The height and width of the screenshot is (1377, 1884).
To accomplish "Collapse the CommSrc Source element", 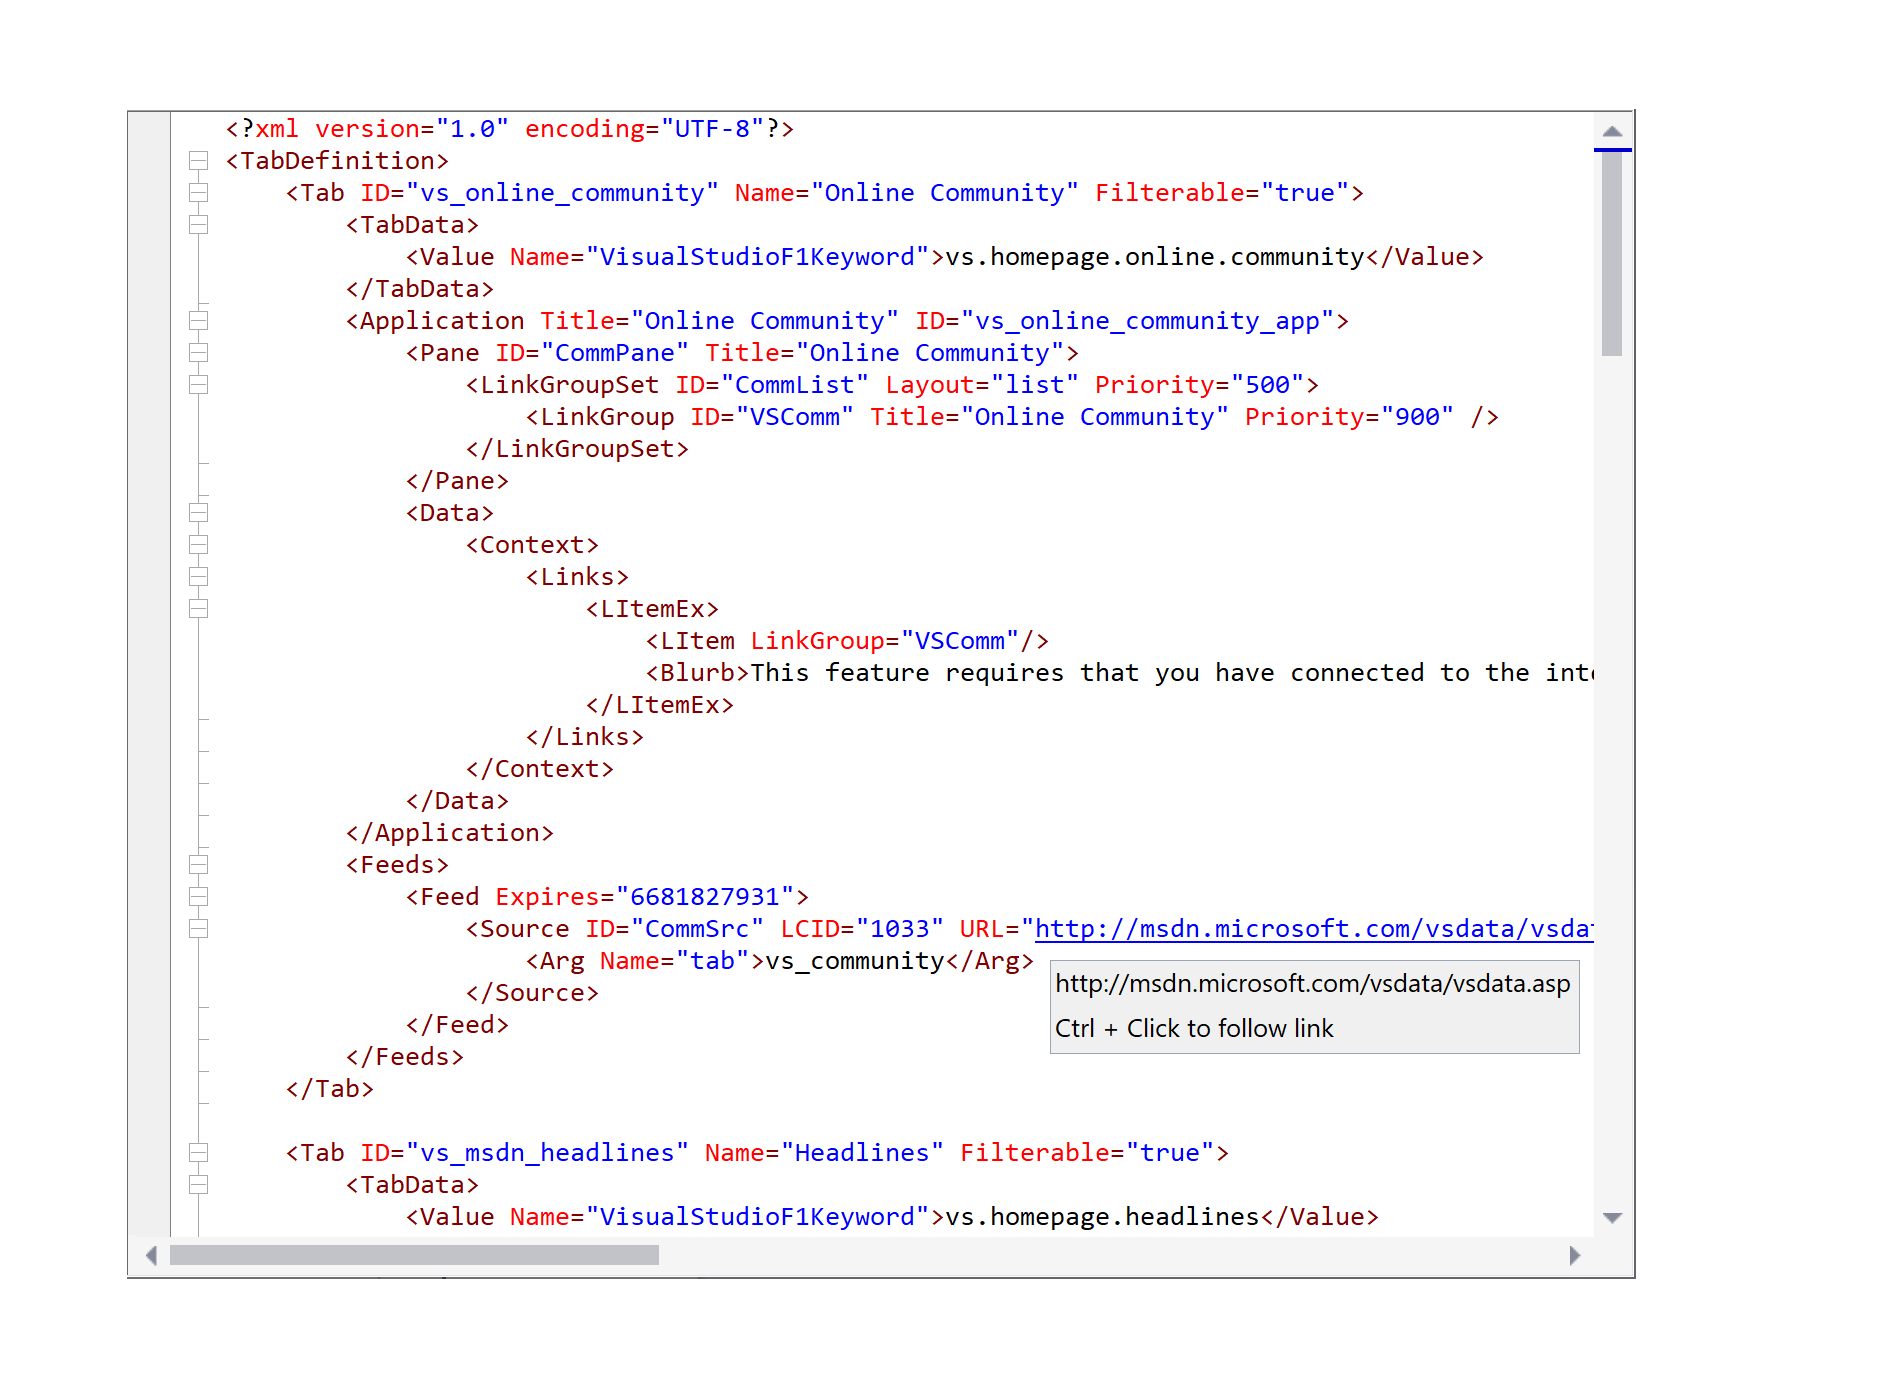I will point(199,928).
